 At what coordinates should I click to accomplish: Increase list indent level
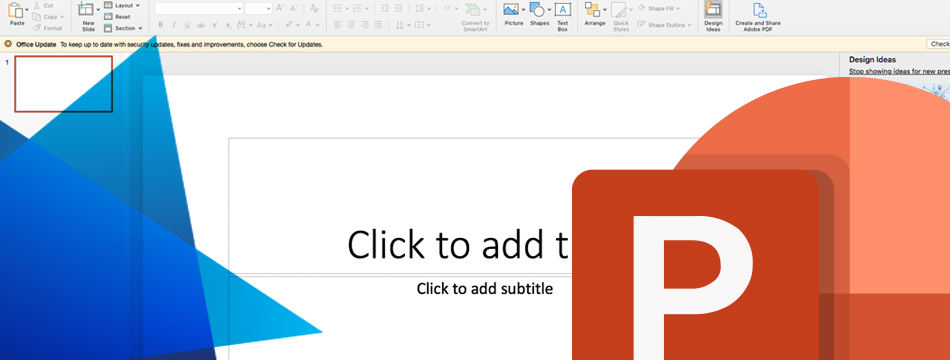click(398, 8)
